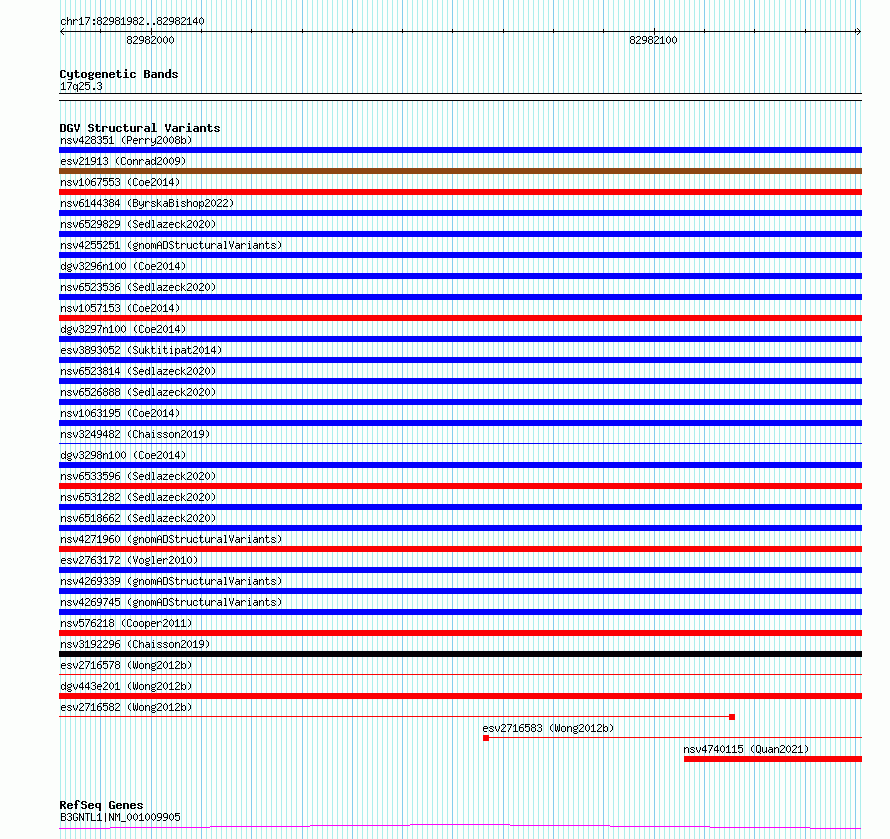
Task: Select nsv3192296 (Chaisson2019) label
Action: coord(135,644)
